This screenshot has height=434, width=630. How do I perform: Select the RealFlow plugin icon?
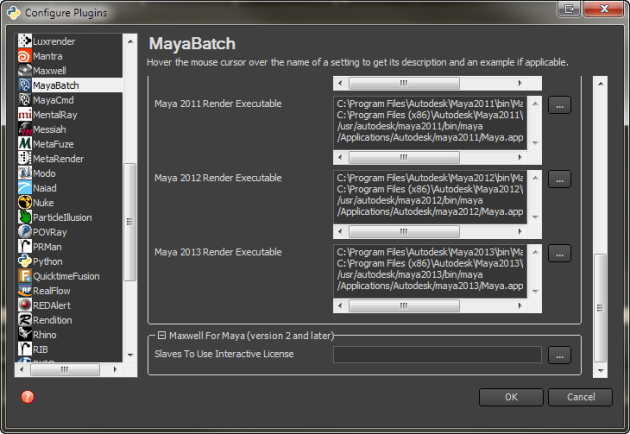tap(25, 291)
